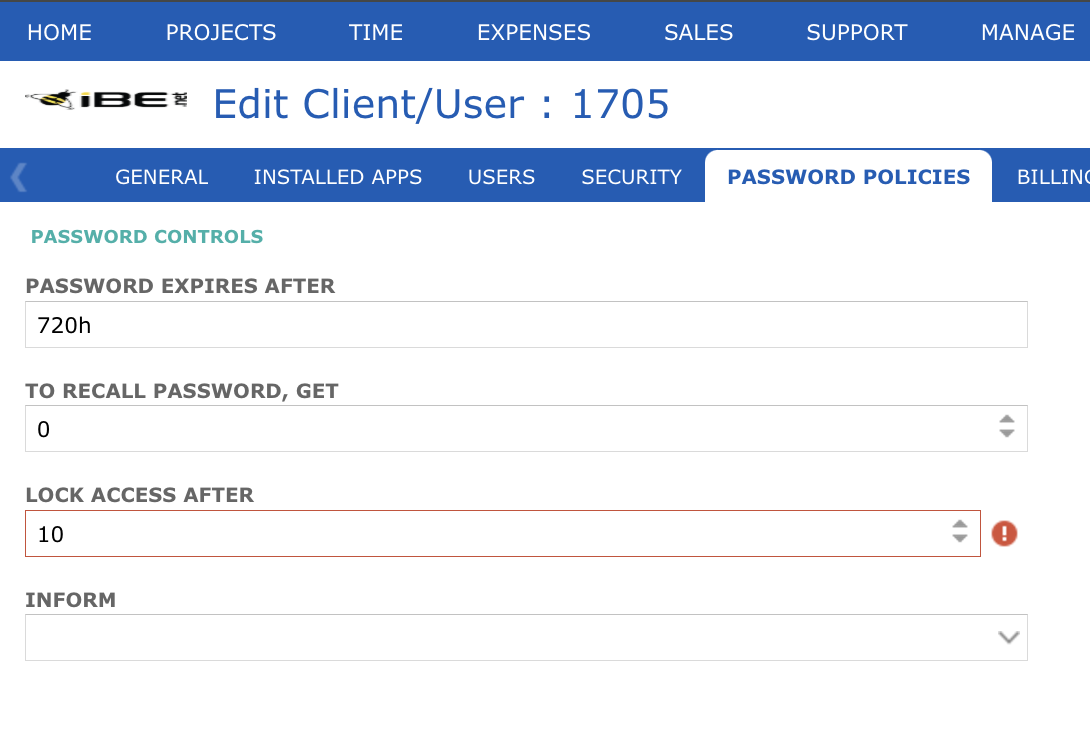The height and width of the screenshot is (756, 1090).
Task: Switch to the GENERAL tab
Action: [x=161, y=176]
